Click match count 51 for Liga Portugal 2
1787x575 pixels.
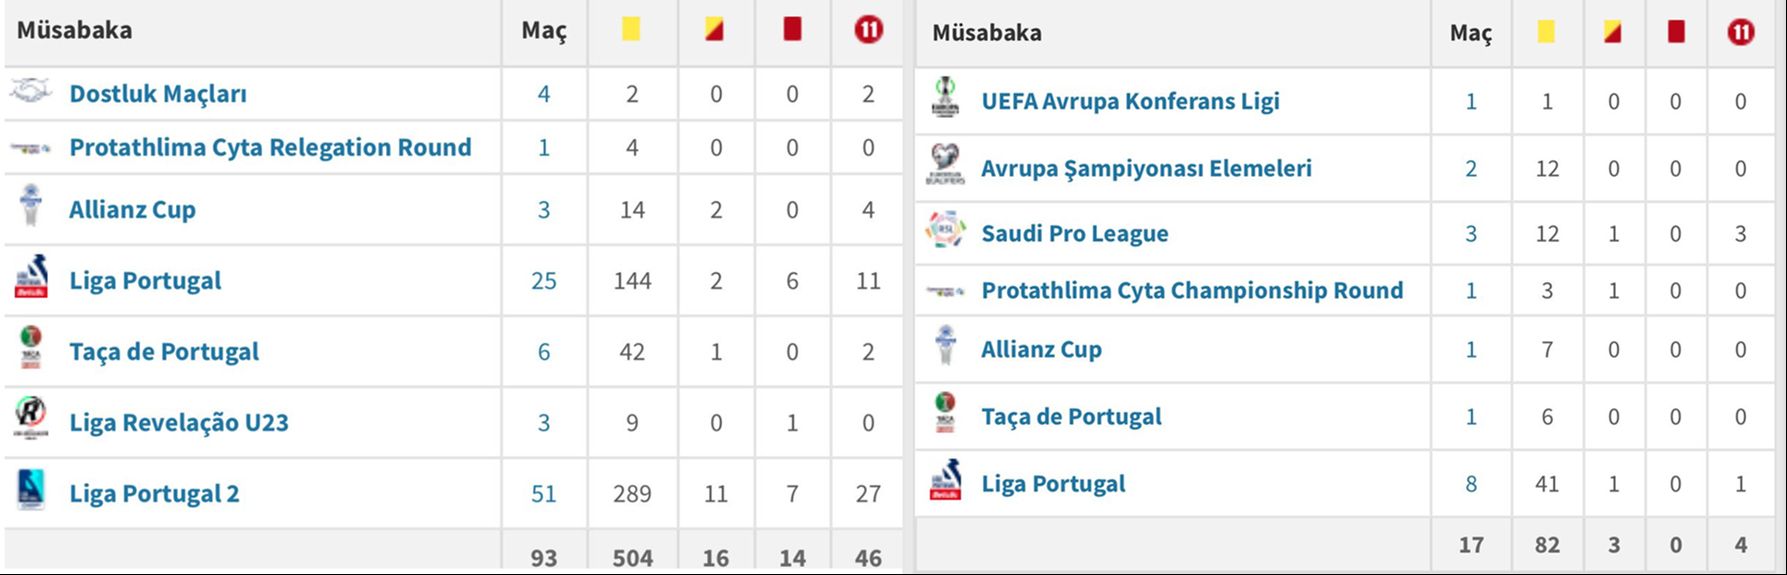(543, 494)
